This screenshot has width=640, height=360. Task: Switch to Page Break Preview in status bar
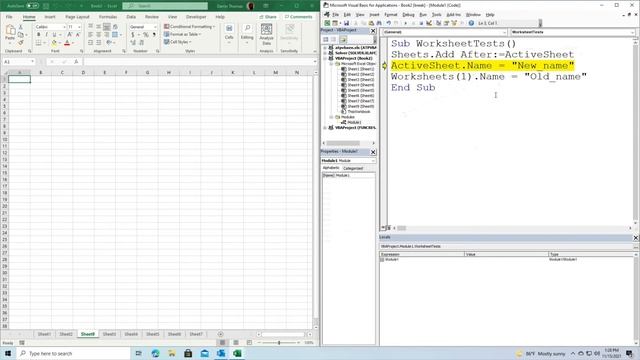click(x=249, y=342)
